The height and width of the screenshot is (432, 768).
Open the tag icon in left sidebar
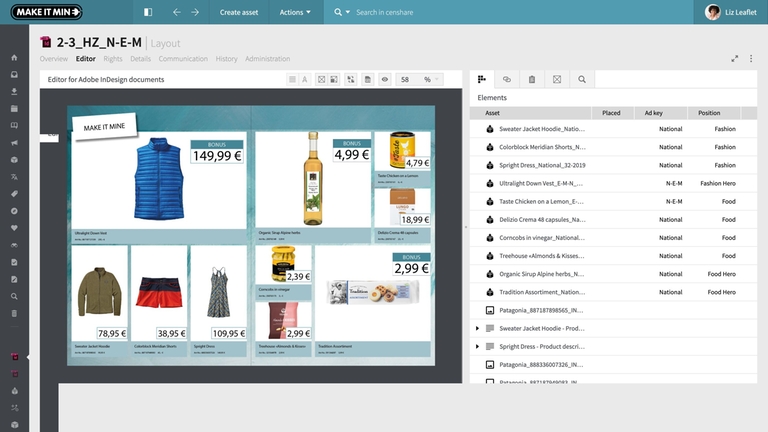[14, 194]
